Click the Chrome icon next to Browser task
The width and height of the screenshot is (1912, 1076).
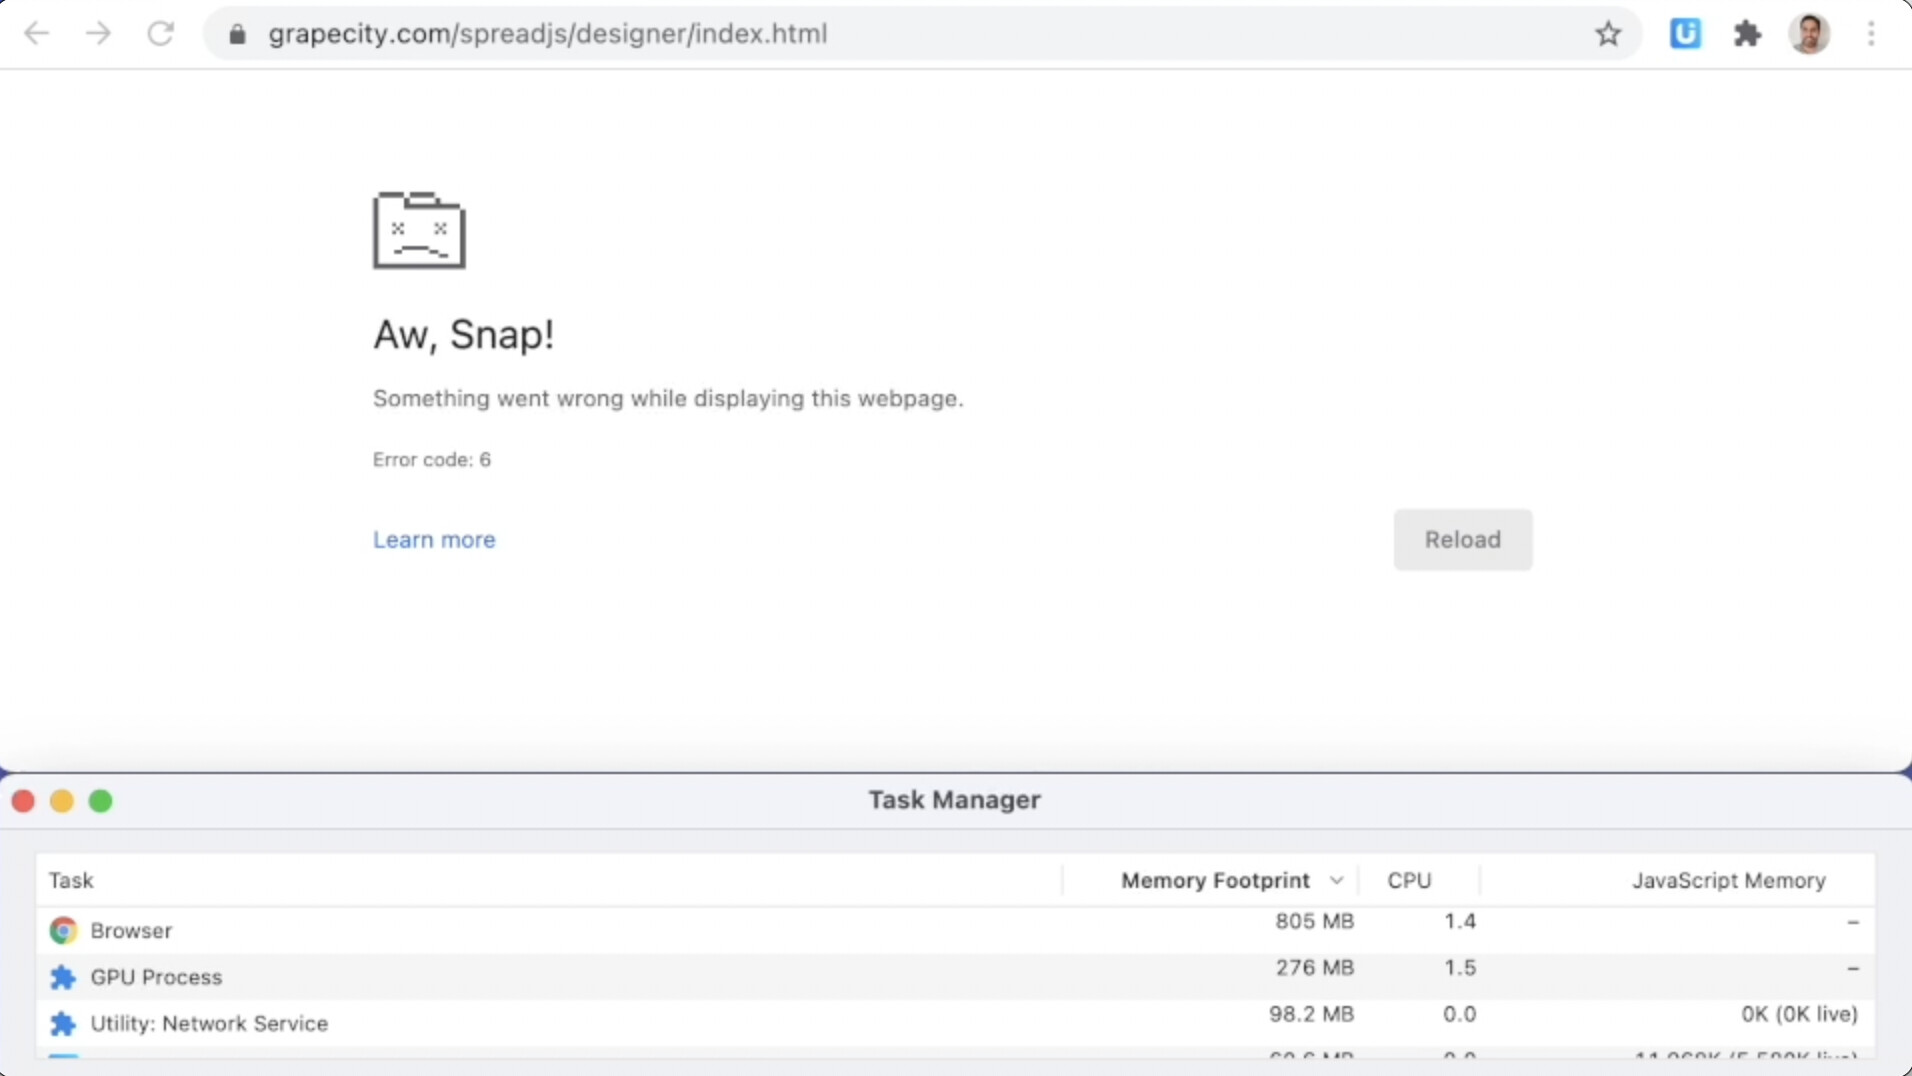[x=61, y=929]
